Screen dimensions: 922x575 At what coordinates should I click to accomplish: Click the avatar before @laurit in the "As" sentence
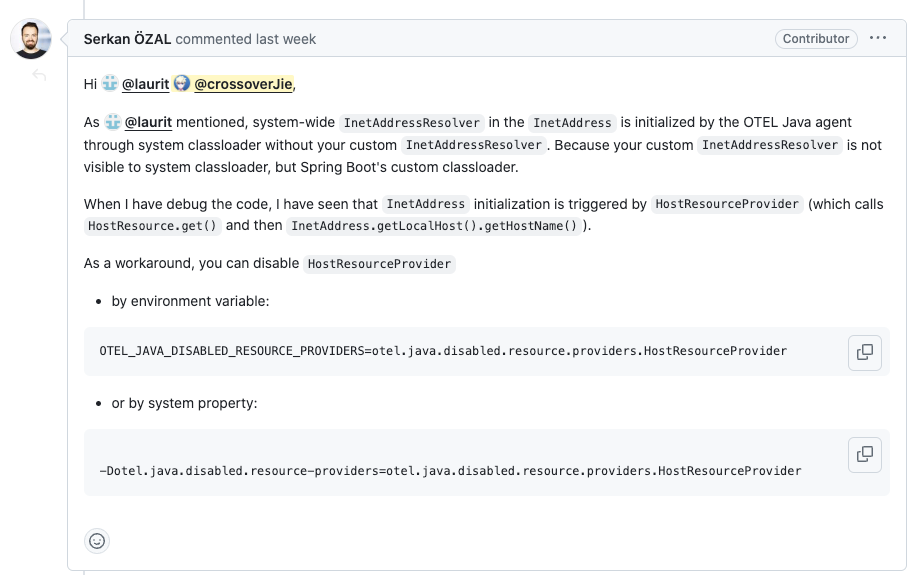pos(113,122)
